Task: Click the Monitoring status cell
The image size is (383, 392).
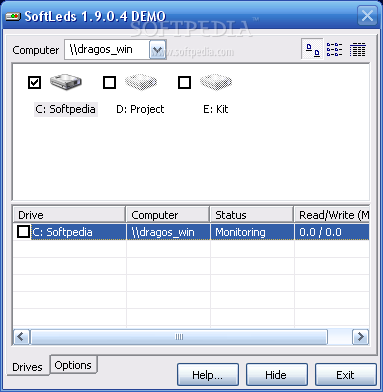Action: click(x=252, y=232)
